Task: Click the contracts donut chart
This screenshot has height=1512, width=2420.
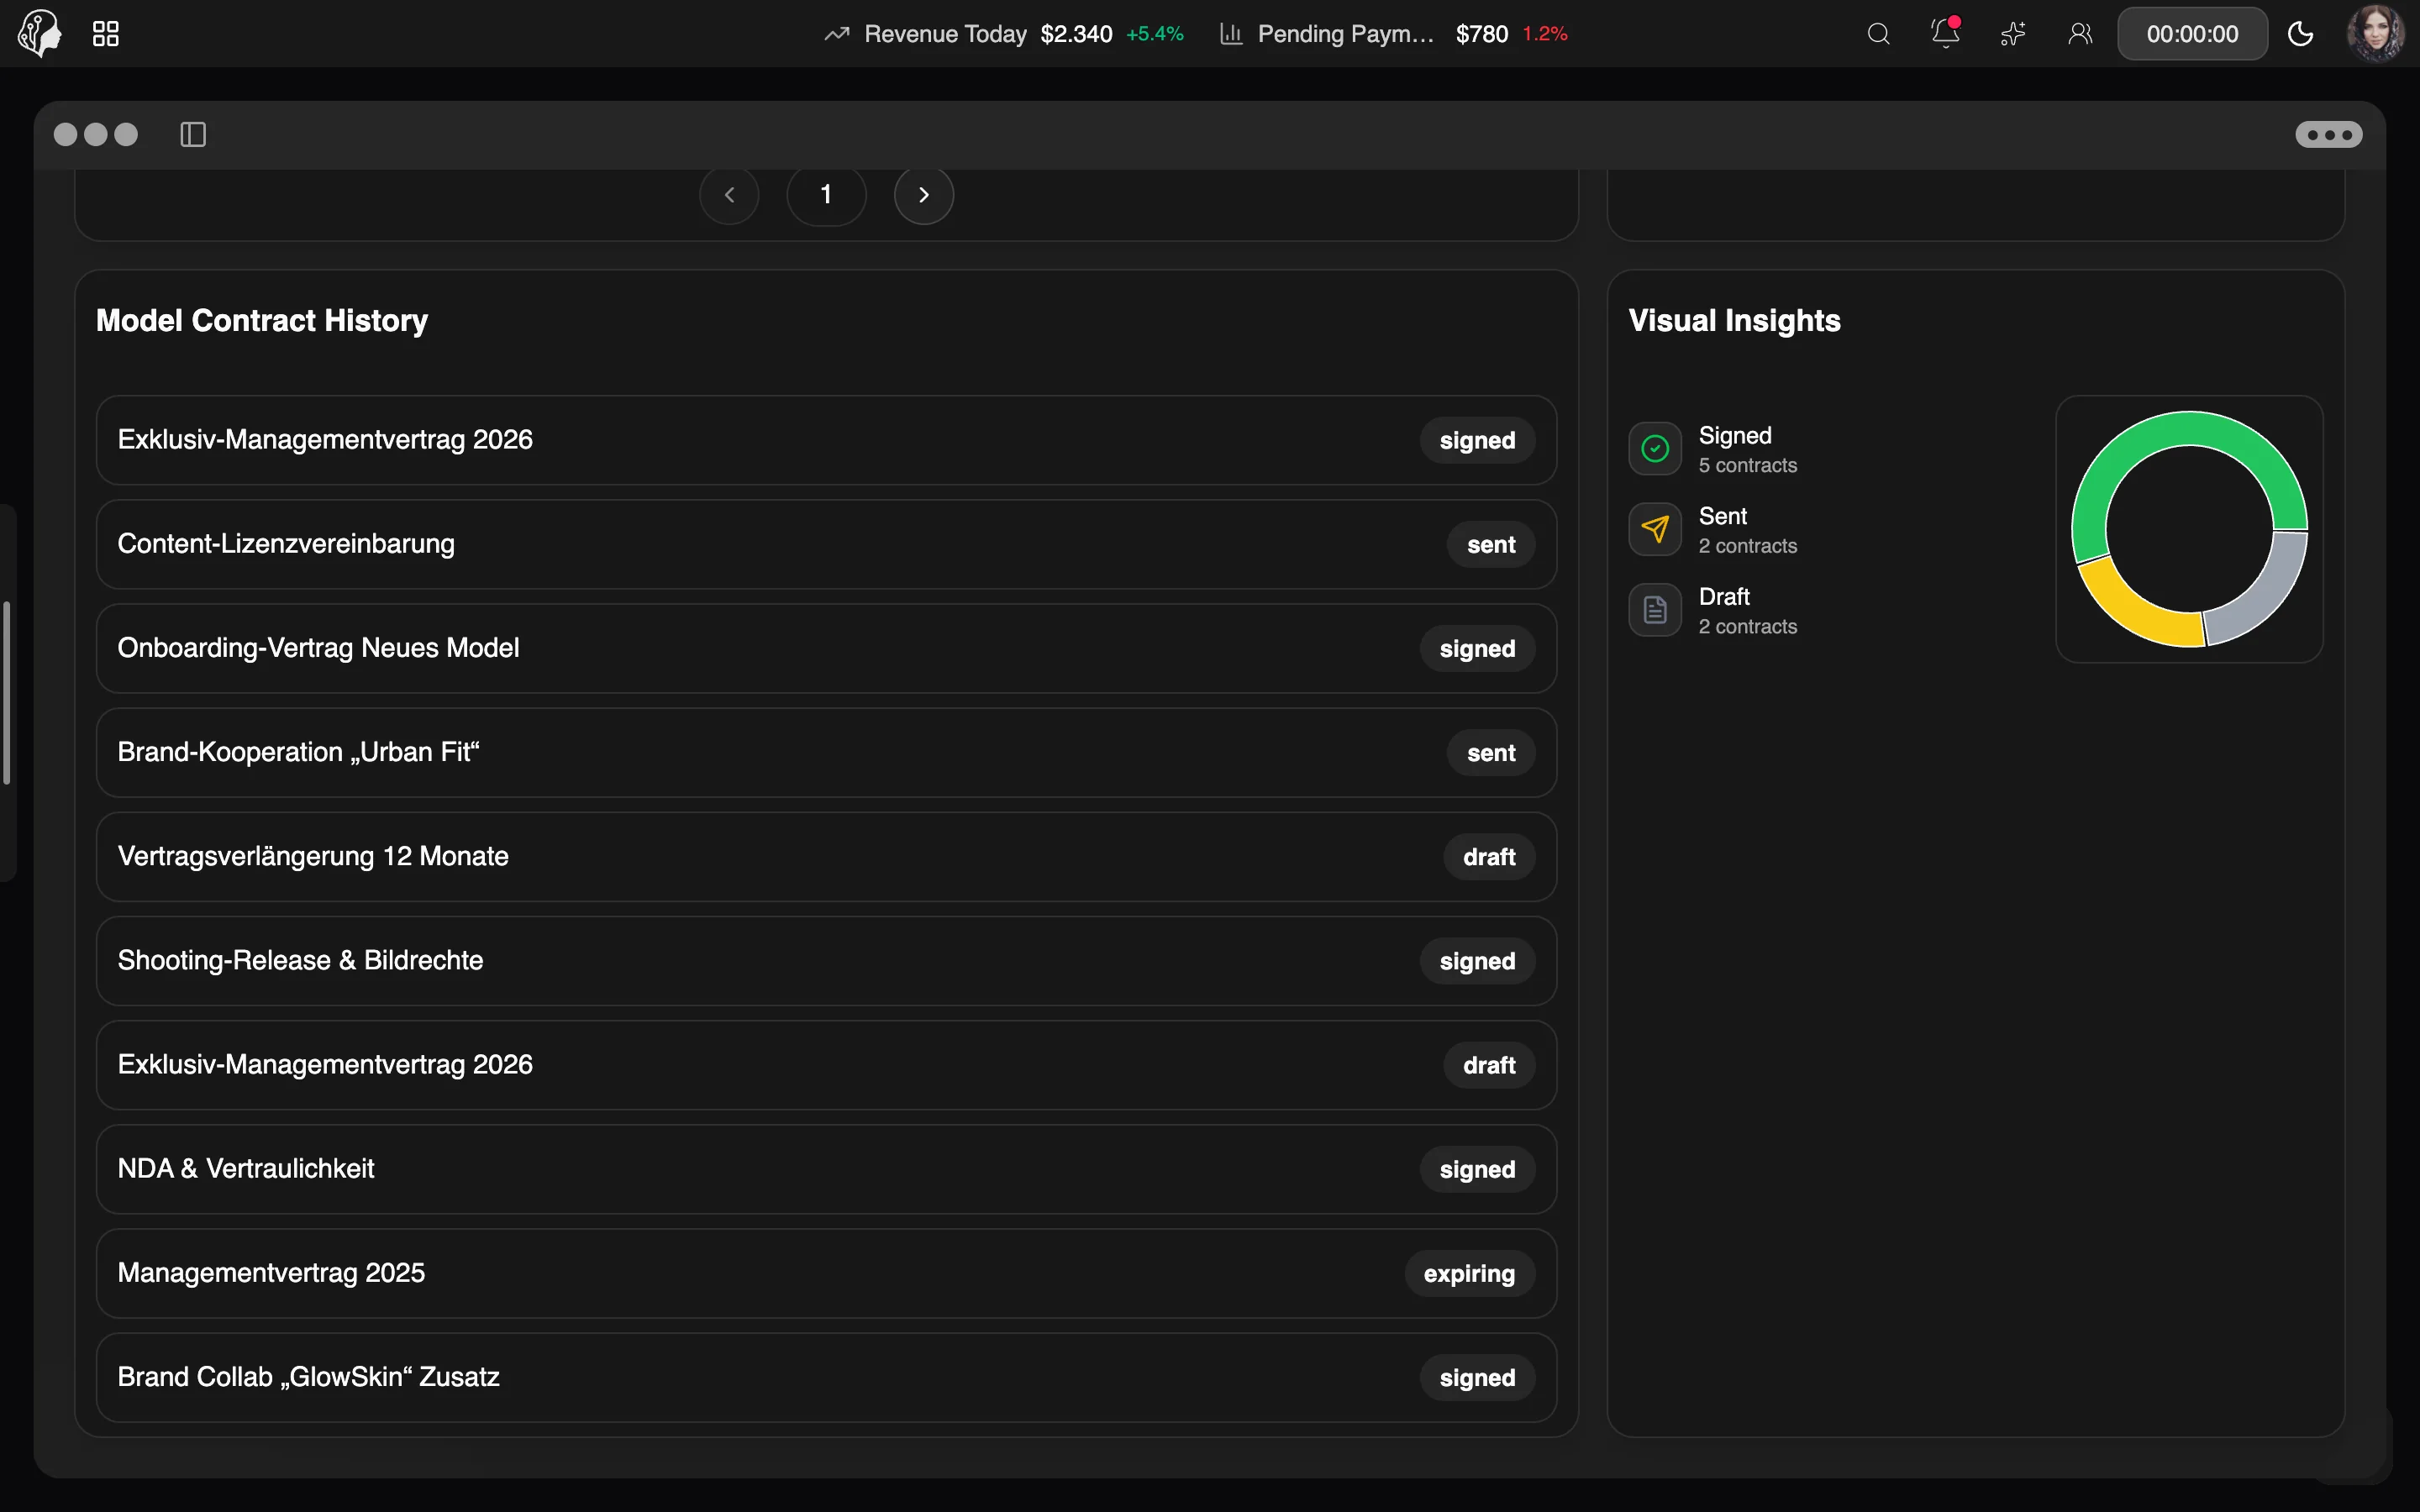Action: point(2189,529)
